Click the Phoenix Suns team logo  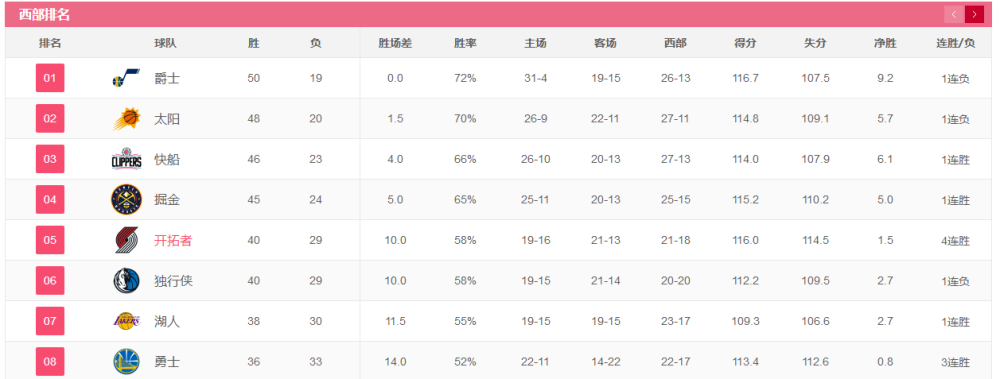[126, 119]
